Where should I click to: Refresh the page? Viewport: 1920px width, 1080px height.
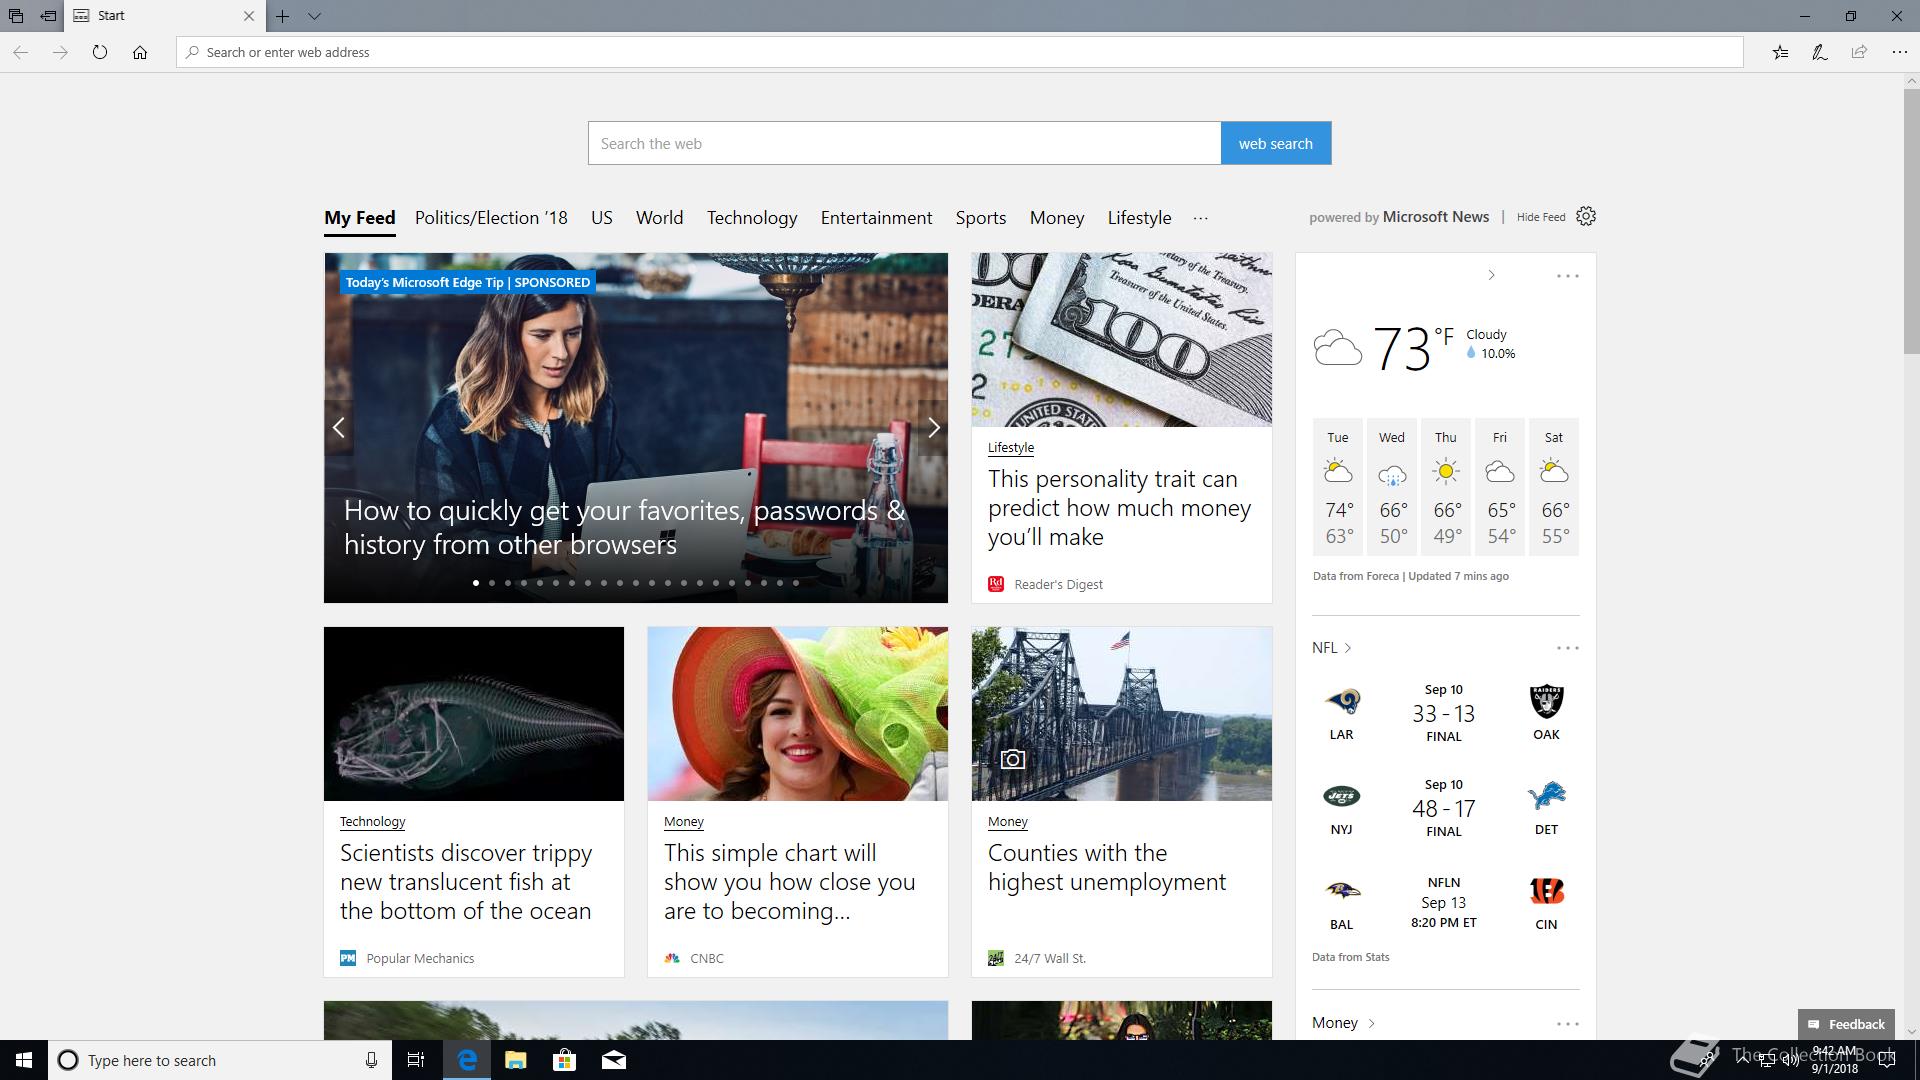pyautogui.click(x=100, y=52)
